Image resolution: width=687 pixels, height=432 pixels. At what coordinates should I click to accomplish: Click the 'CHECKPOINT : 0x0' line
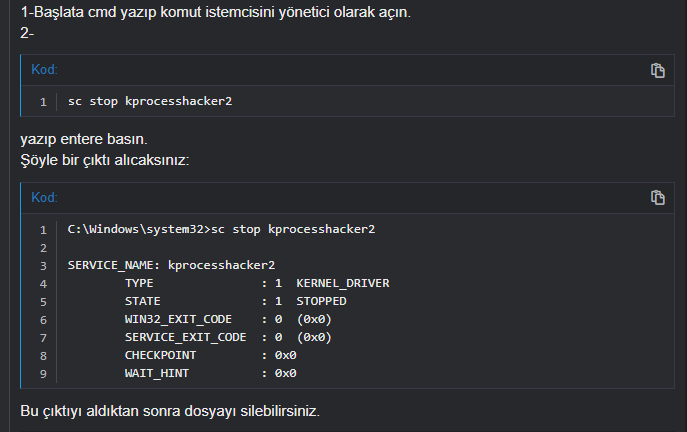pyautogui.click(x=211, y=355)
